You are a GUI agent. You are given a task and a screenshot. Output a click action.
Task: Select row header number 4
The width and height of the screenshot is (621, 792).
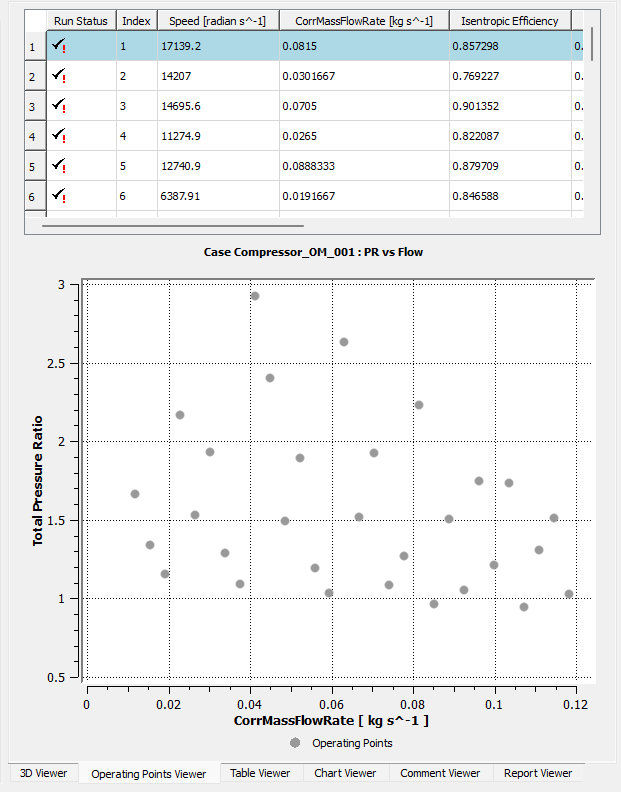tap(35, 136)
